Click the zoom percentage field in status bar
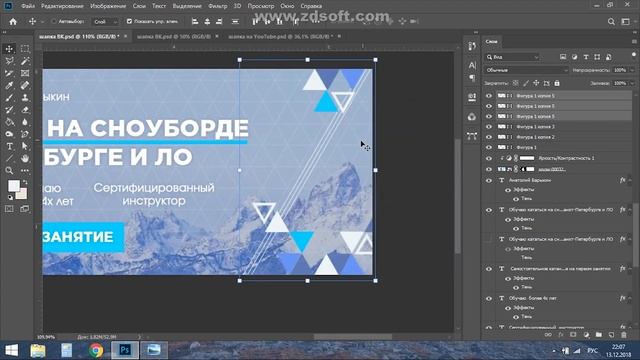640x360 pixels. pos(46,337)
